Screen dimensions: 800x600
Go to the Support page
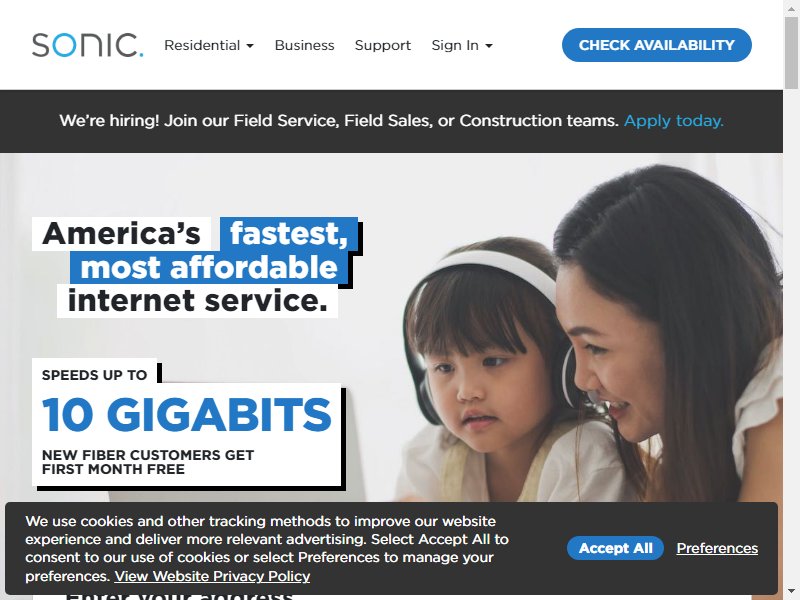coord(383,45)
